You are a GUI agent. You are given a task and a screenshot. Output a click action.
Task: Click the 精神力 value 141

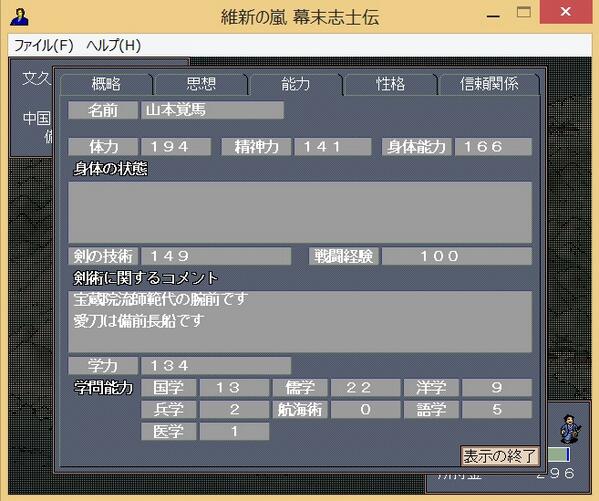point(333,147)
